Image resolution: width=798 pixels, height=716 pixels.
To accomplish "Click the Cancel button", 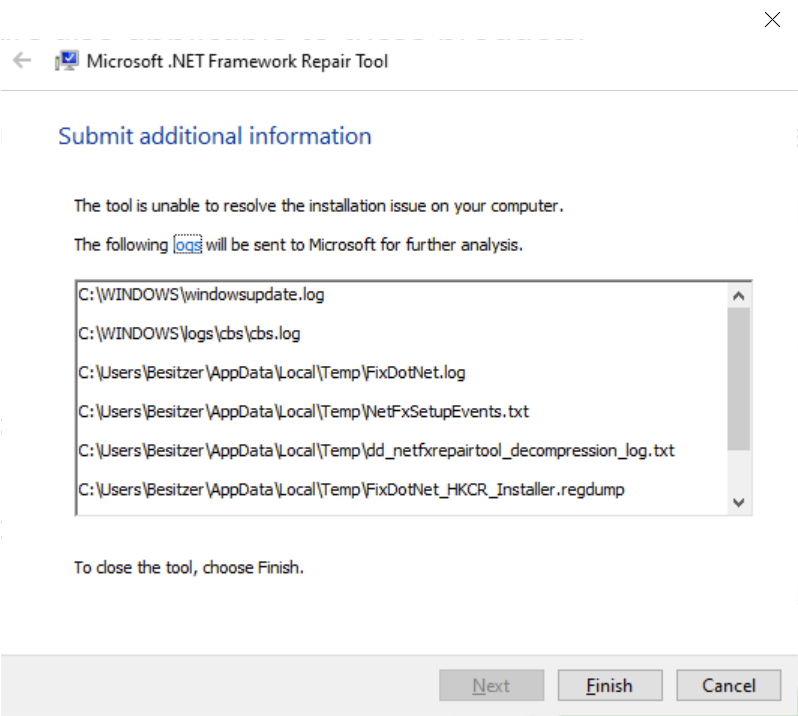I will tap(728, 685).
